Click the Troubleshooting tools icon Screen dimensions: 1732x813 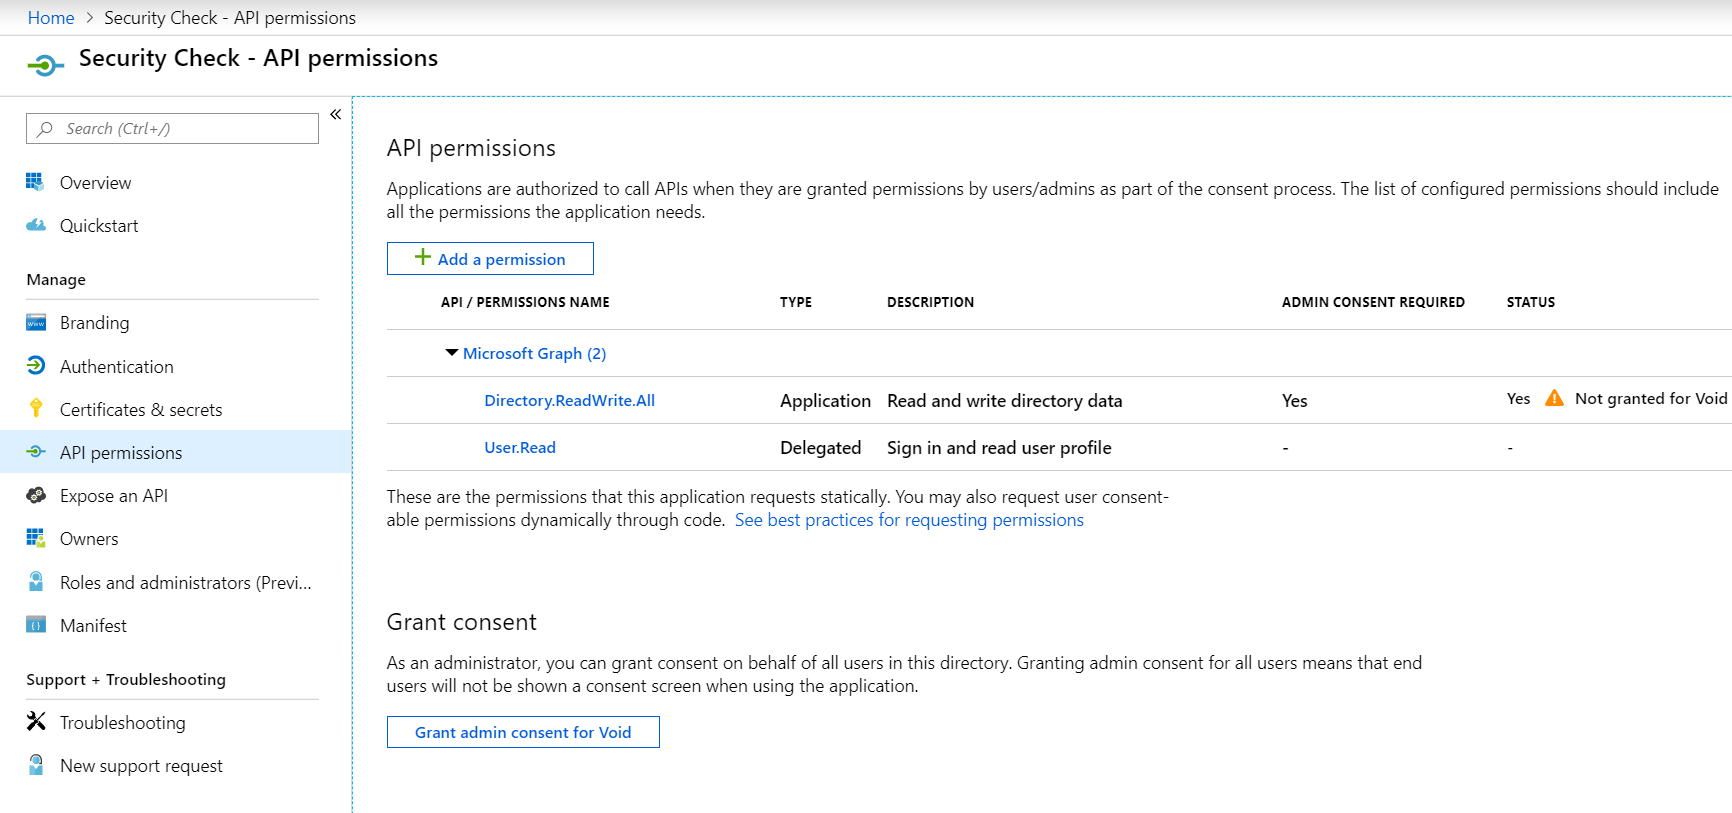point(36,721)
